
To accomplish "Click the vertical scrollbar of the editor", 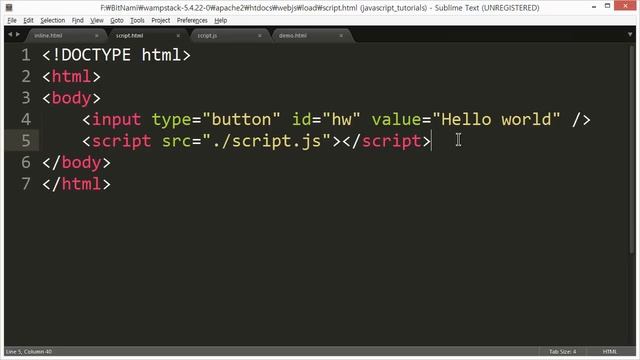I will click(632, 149).
